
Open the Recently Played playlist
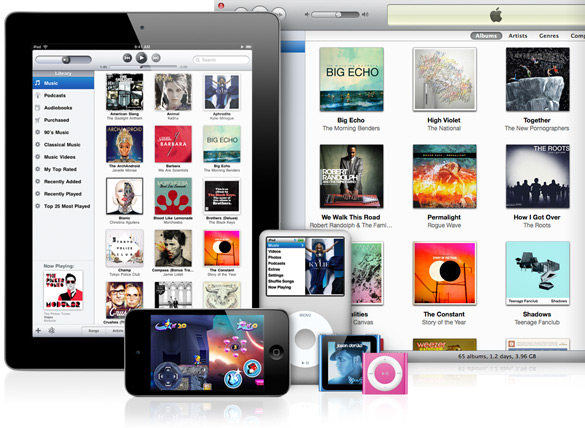pyautogui.click(x=63, y=194)
